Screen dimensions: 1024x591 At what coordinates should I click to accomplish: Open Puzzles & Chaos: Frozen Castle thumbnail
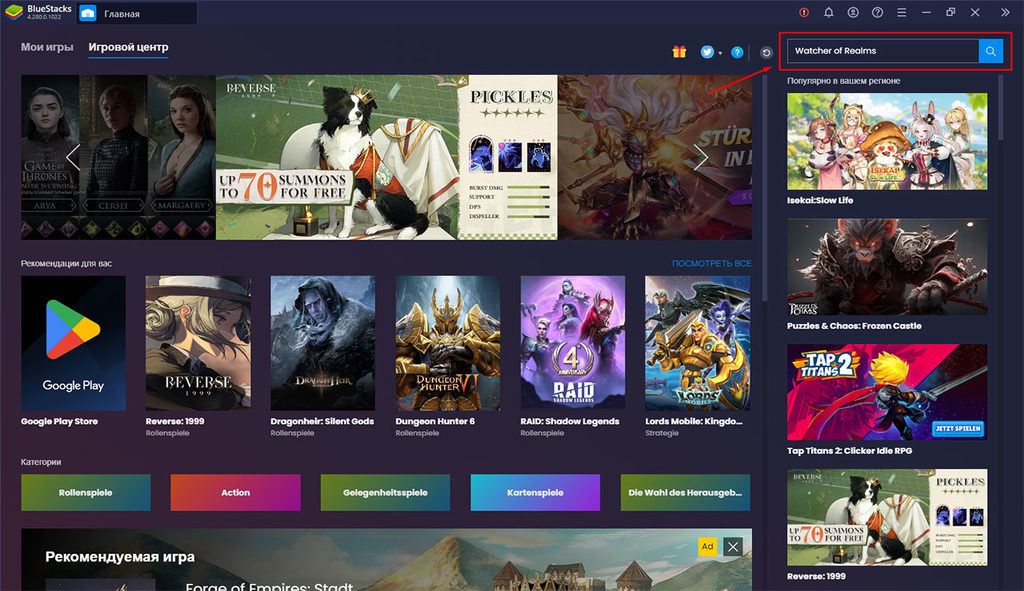[x=887, y=266]
